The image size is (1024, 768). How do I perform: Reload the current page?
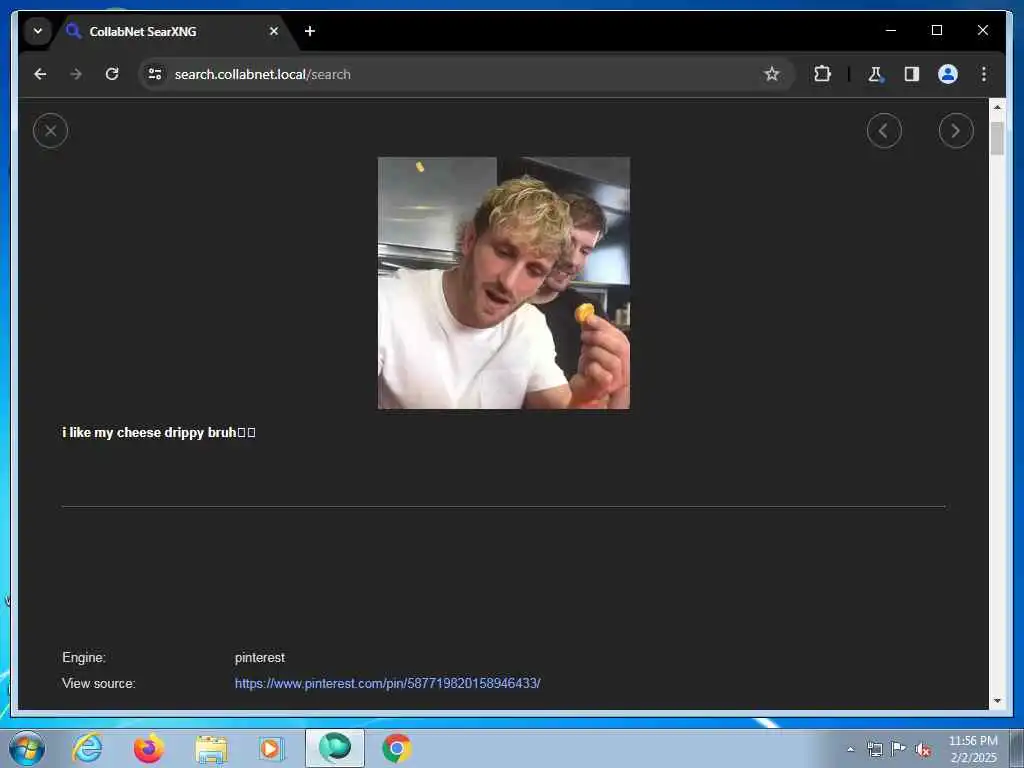(112, 74)
